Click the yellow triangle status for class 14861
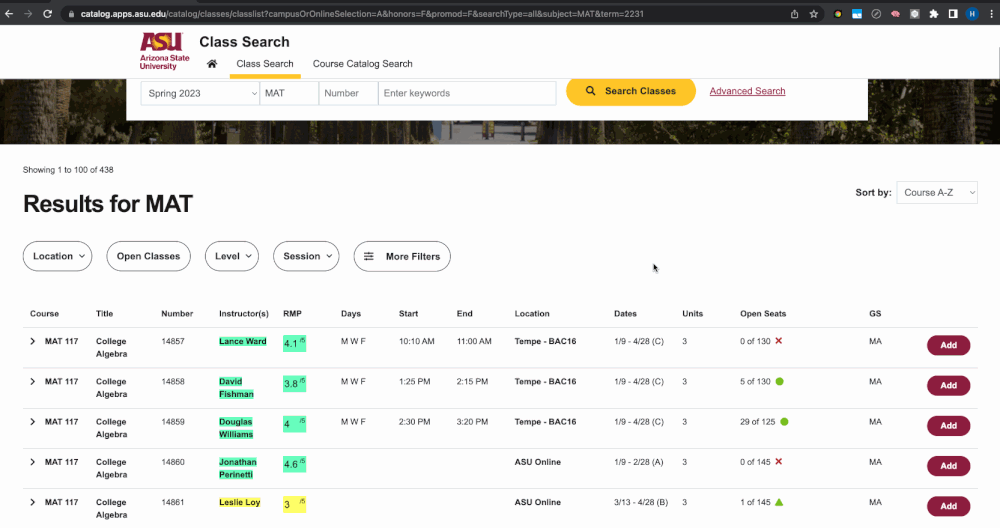This screenshot has width=1000, height=528. (x=779, y=502)
